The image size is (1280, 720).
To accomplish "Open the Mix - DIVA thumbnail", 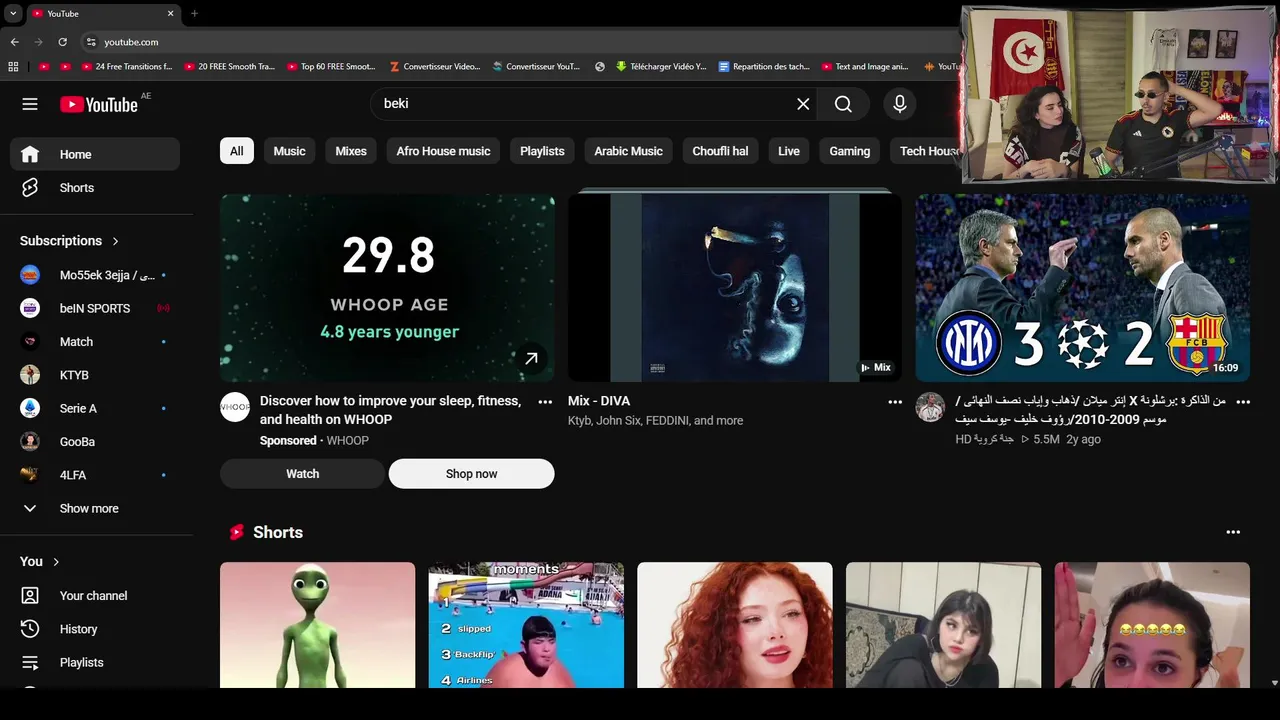I will pos(735,288).
